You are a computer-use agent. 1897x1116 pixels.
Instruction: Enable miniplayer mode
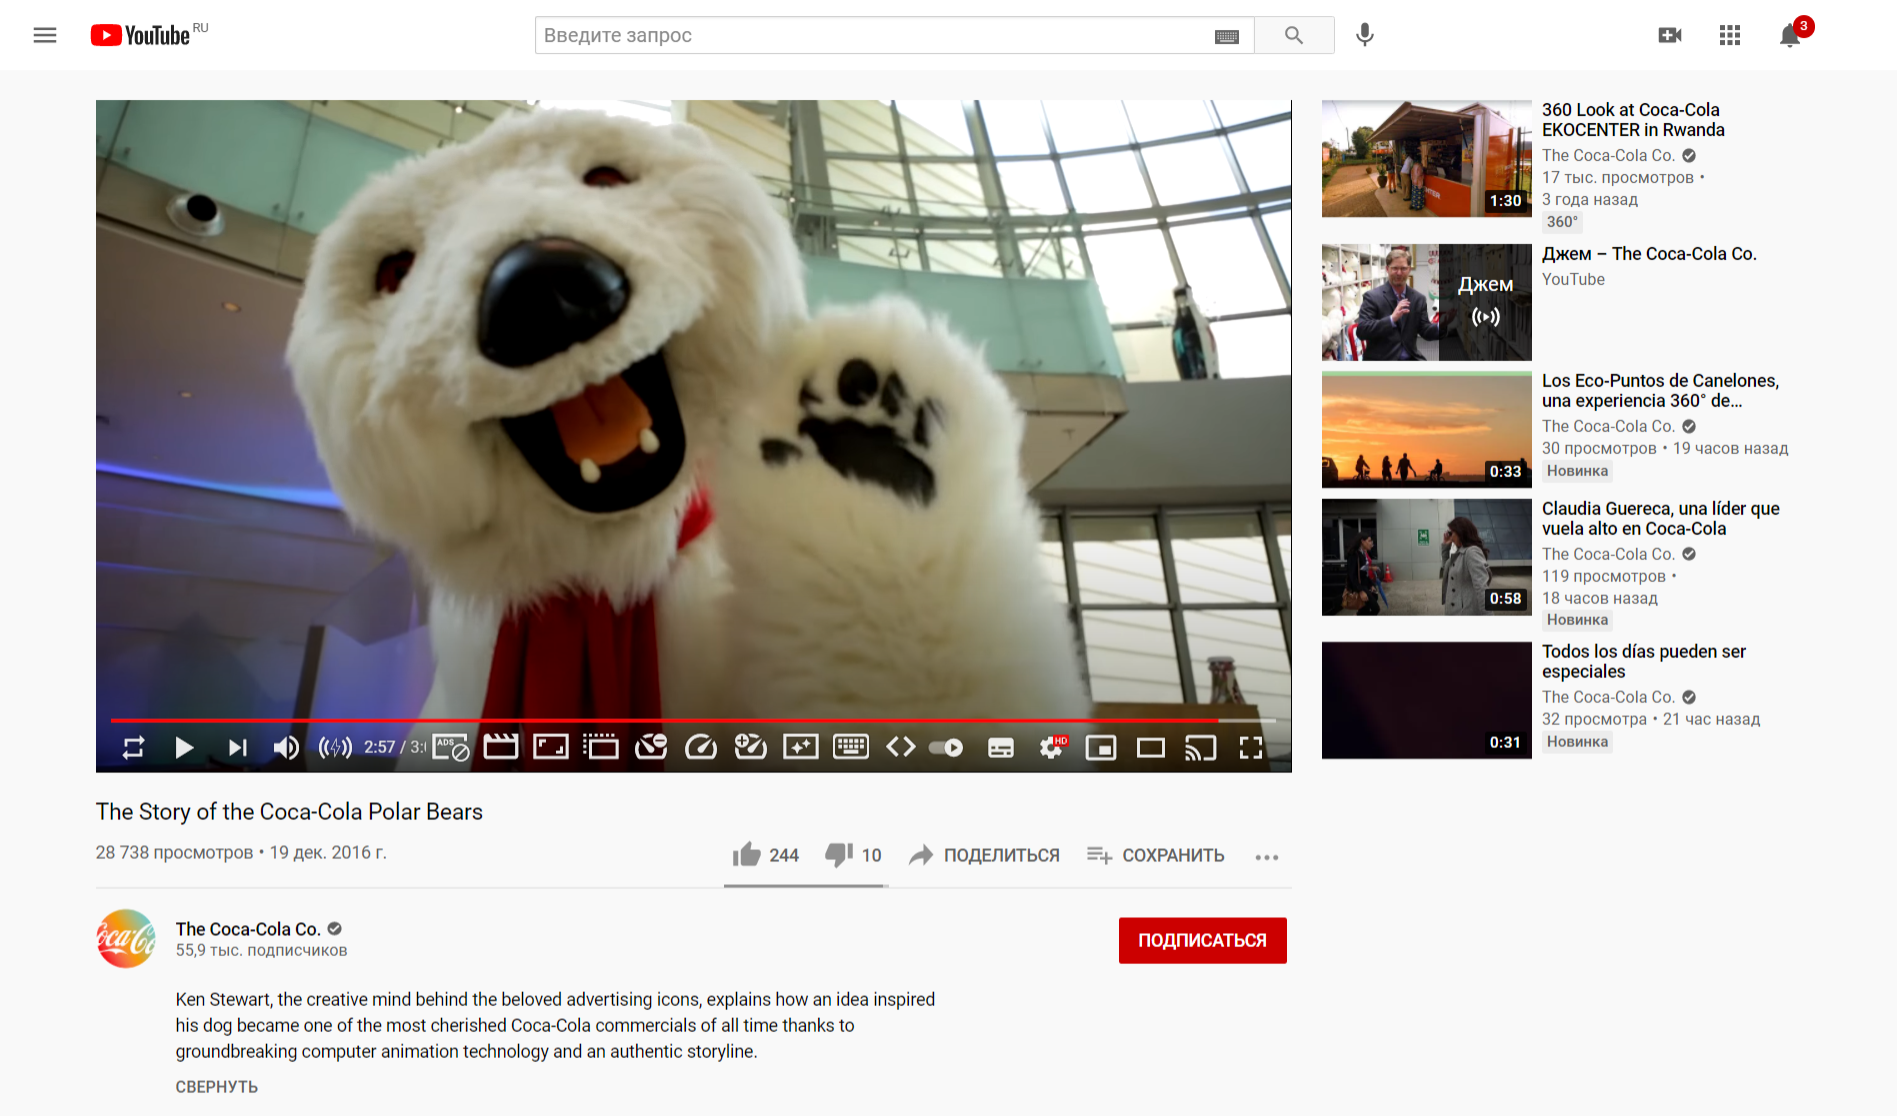[1101, 747]
